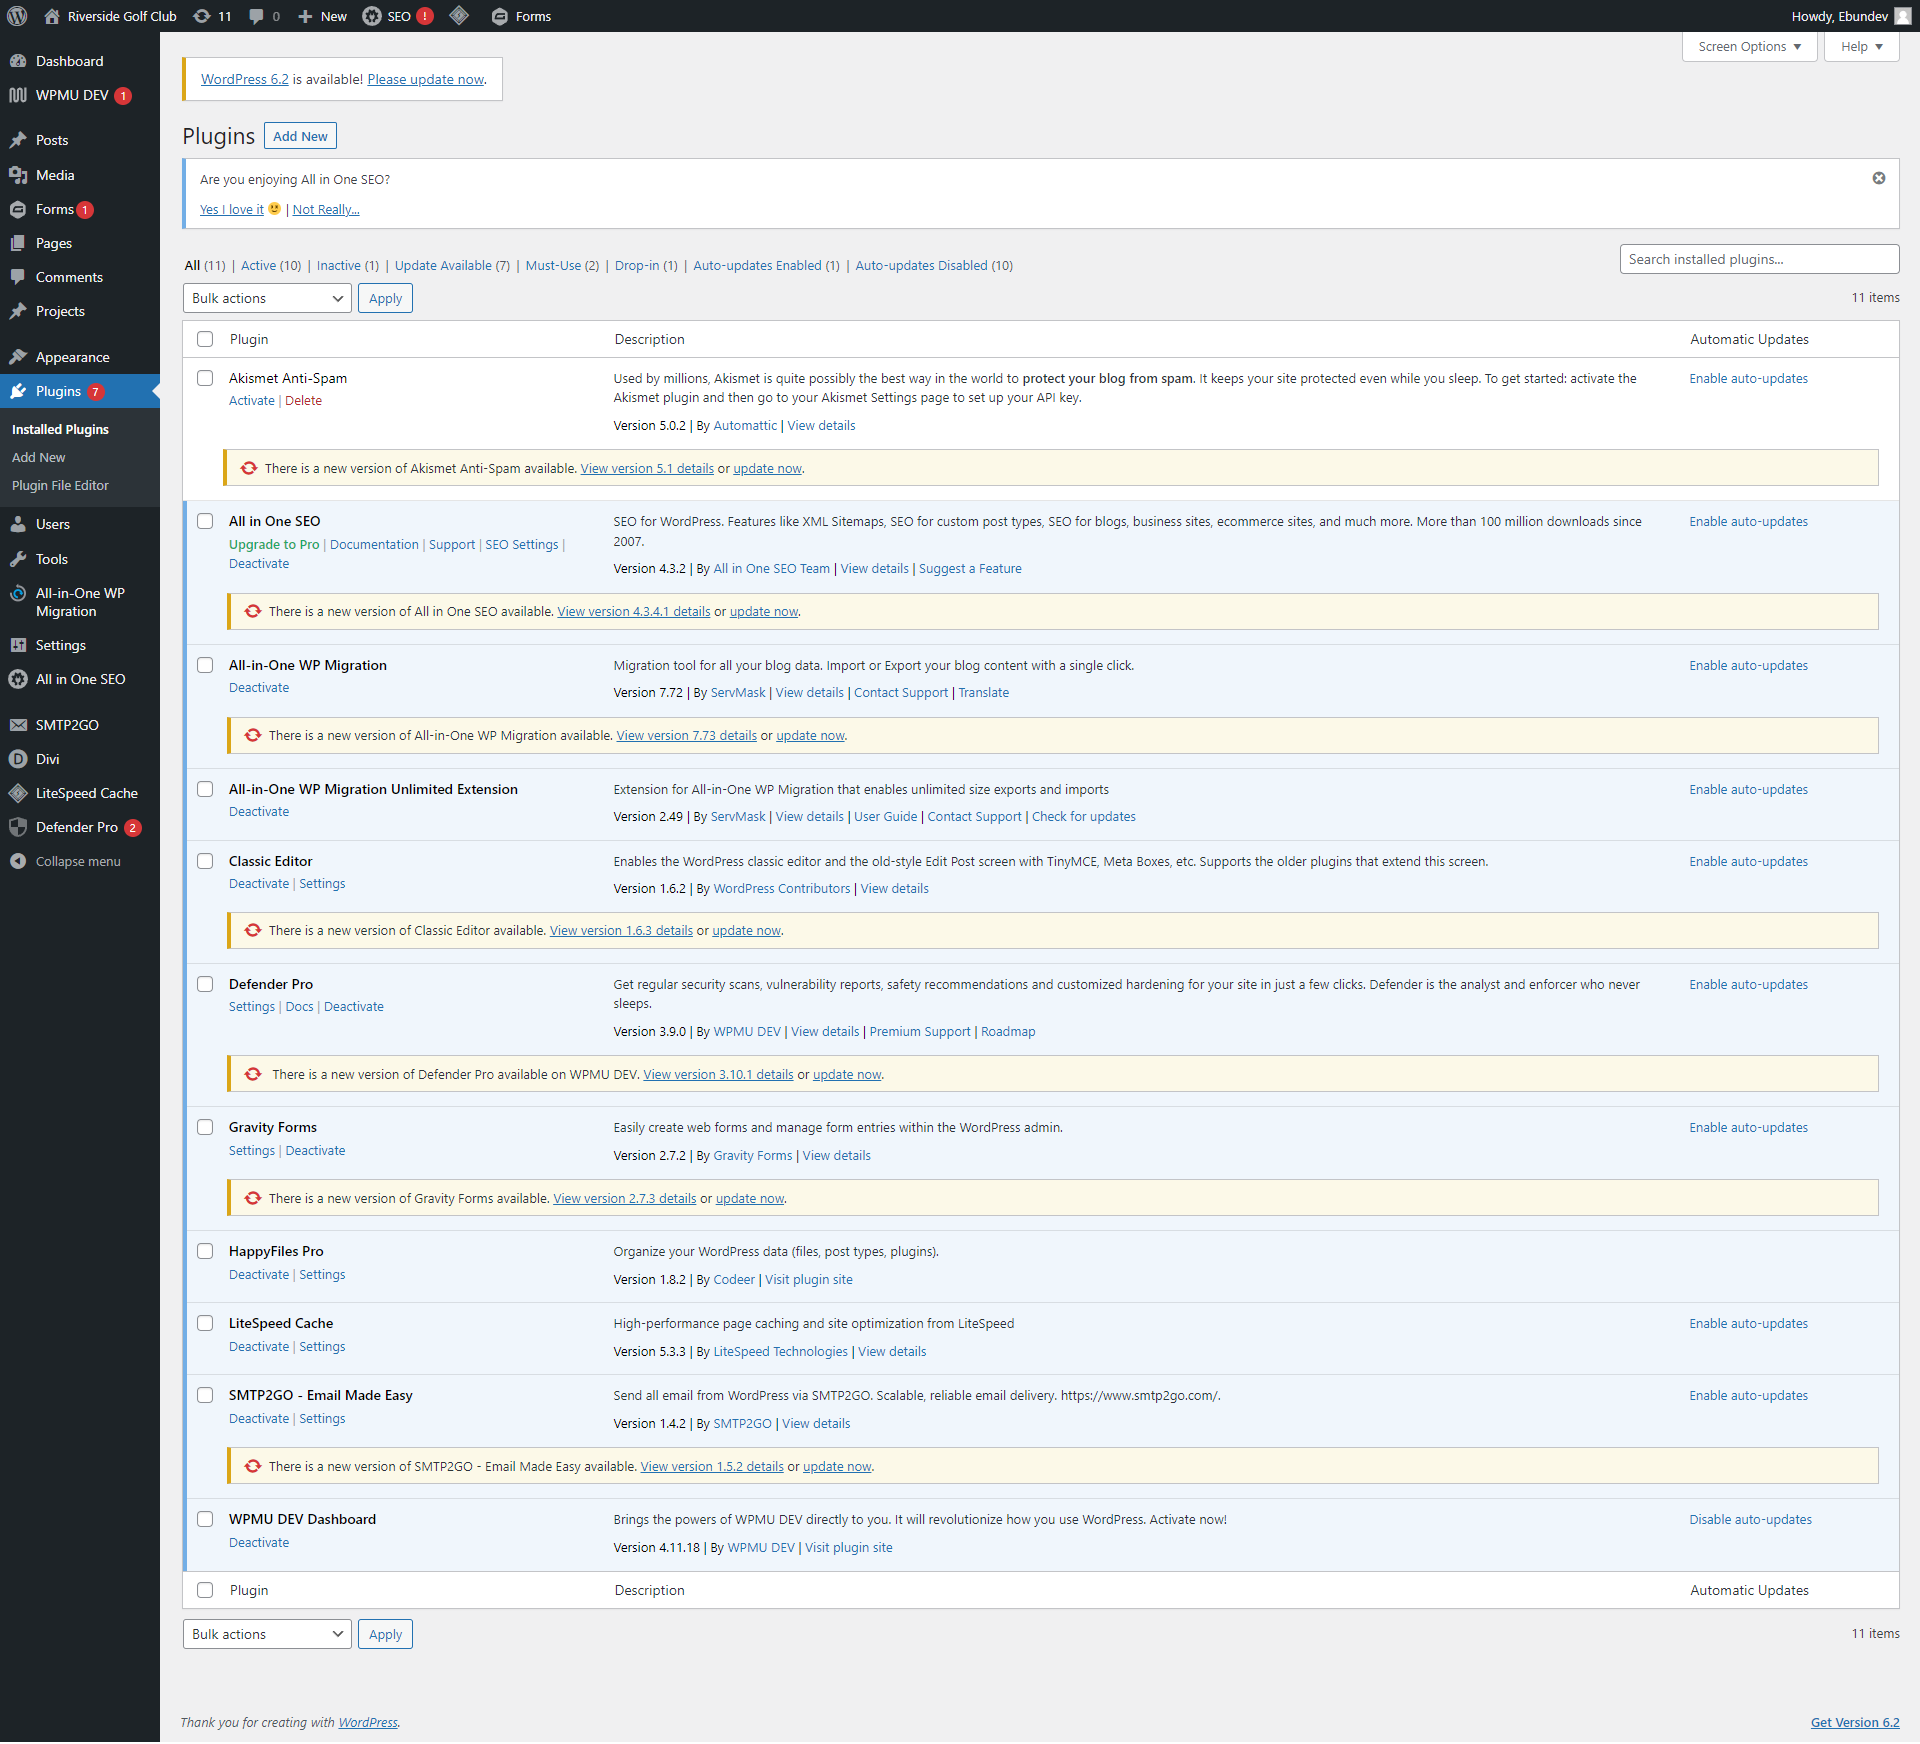Click the Divi icon in sidebar
This screenshot has height=1744, width=1920.
pyautogui.click(x=18, y=759)
